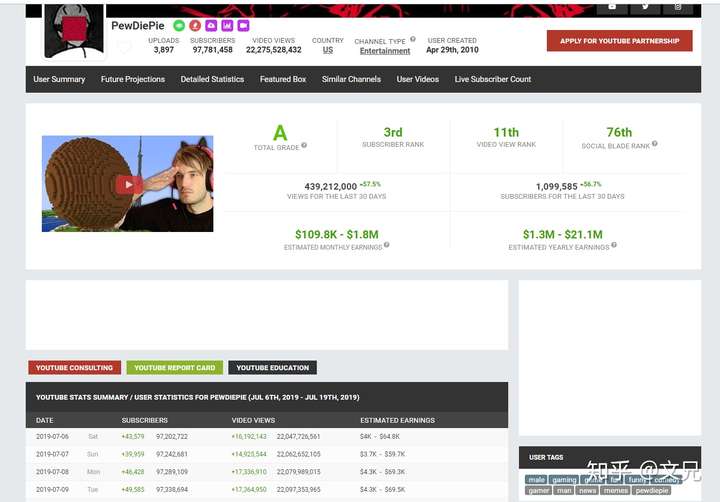Click the A total grade
720x502 pixels.
[x=280, y=133]
